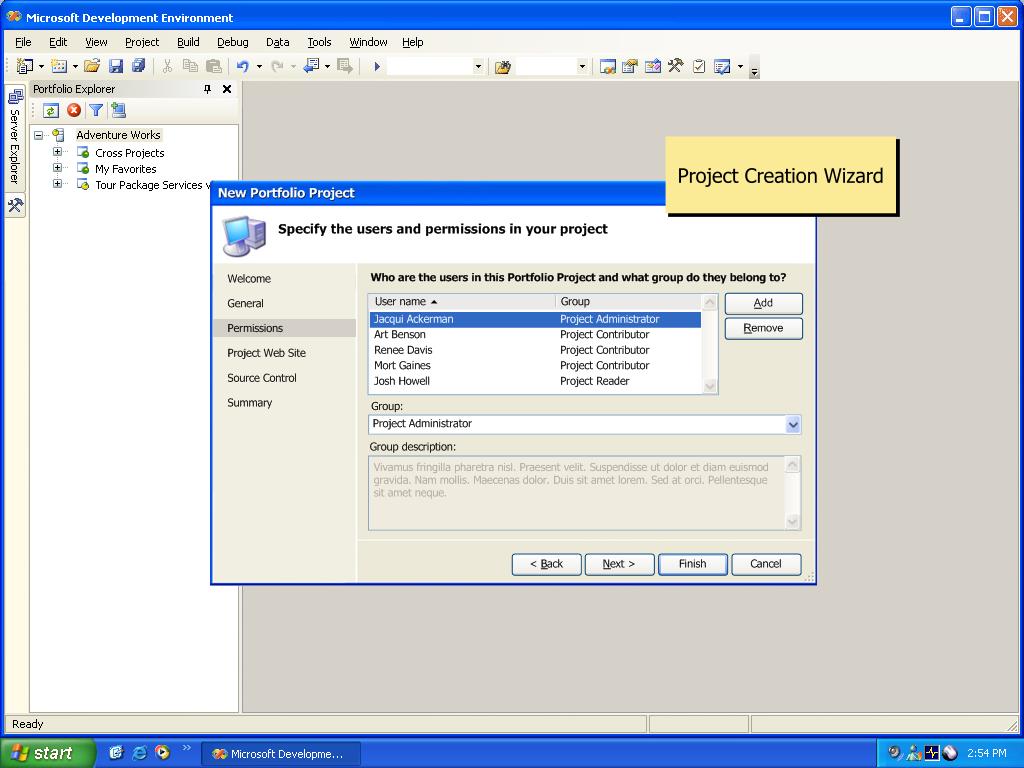Open the Find combo box dropdown

coord(581,67)
